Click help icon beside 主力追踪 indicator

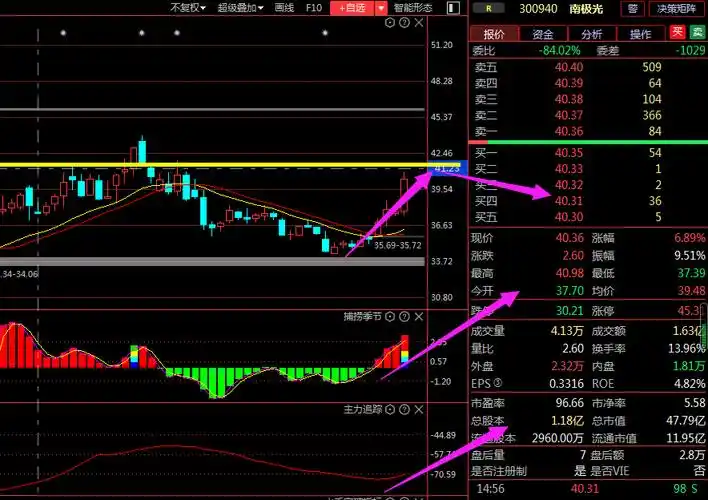point(404,409)
